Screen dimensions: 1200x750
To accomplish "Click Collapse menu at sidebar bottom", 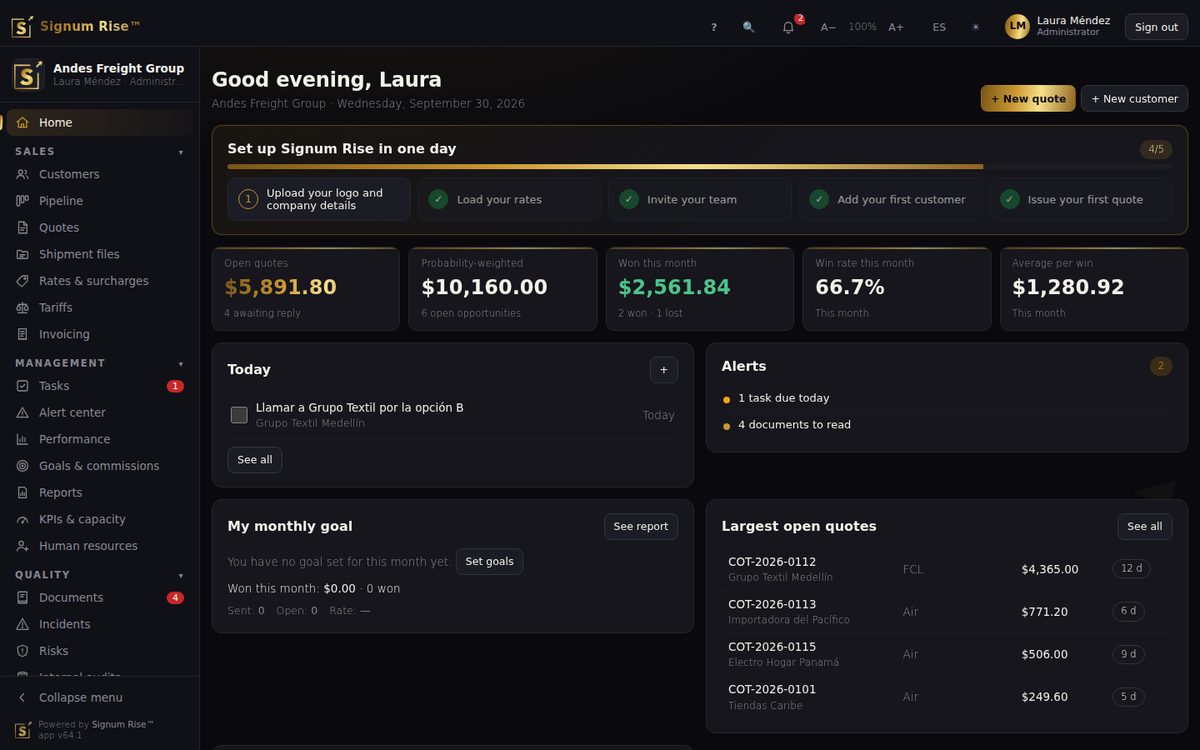I will (x=99, y=697).
